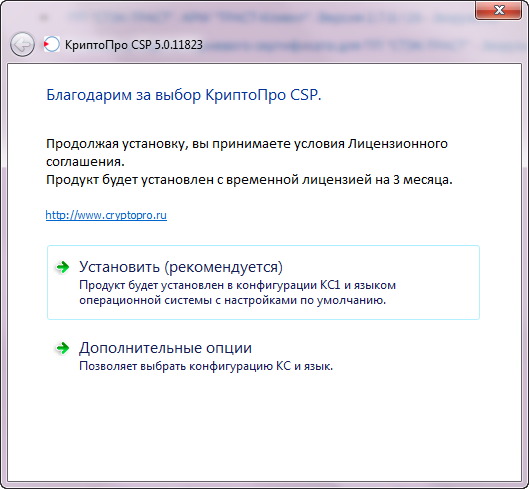
Task: Click the second line of Установить description
Action: pos(232,300)
